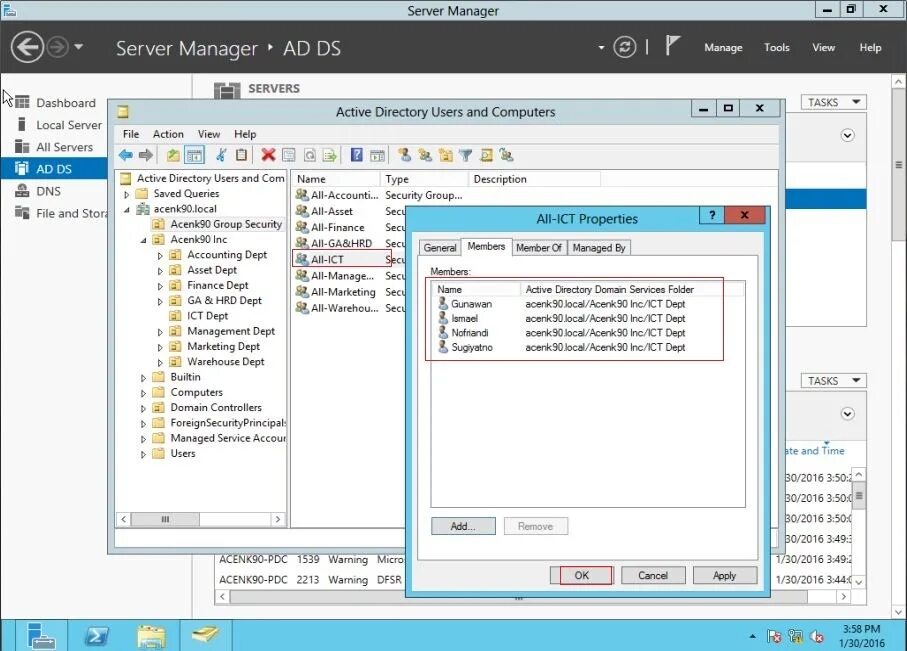This screenshot has width=907, height=651.
Task: Click the red Delete X icon
Action: (268, 155)
